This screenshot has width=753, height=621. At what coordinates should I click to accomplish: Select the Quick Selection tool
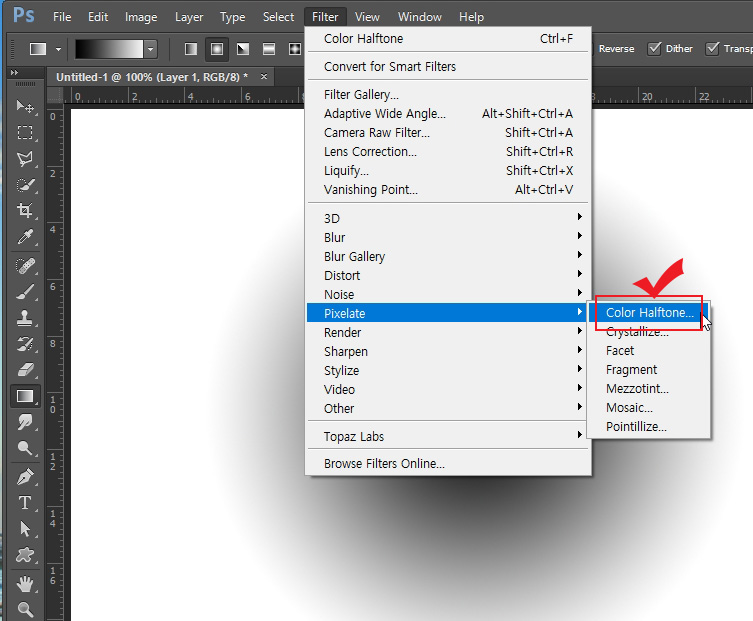25,185
